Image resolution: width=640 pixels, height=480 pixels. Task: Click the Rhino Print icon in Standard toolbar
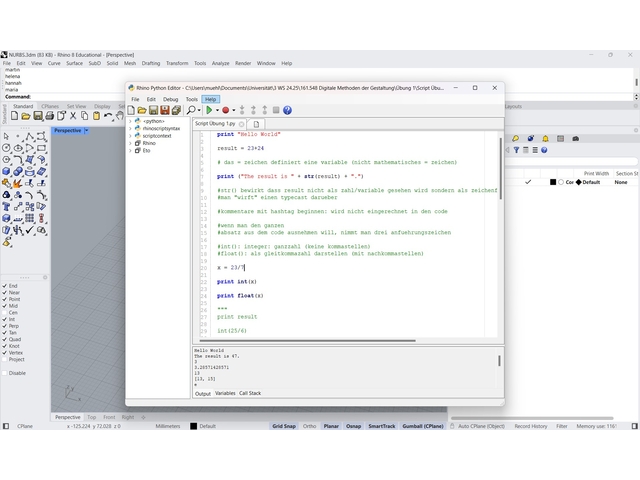(x=50, y=116)
